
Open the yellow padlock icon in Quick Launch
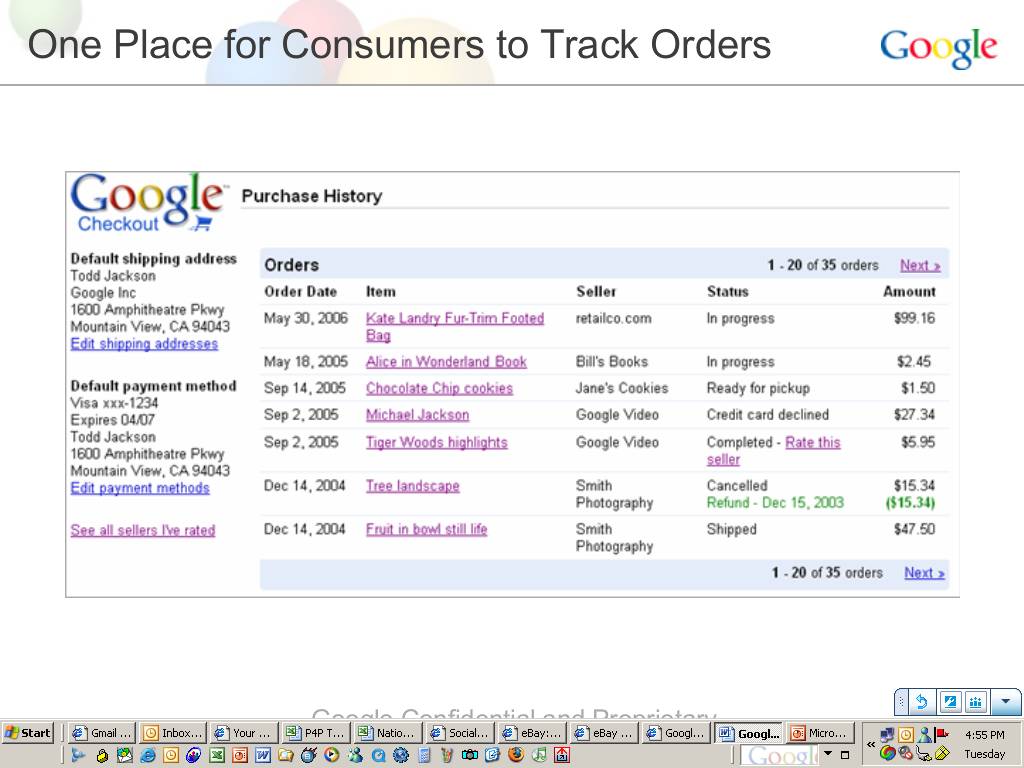click(103, 756)
